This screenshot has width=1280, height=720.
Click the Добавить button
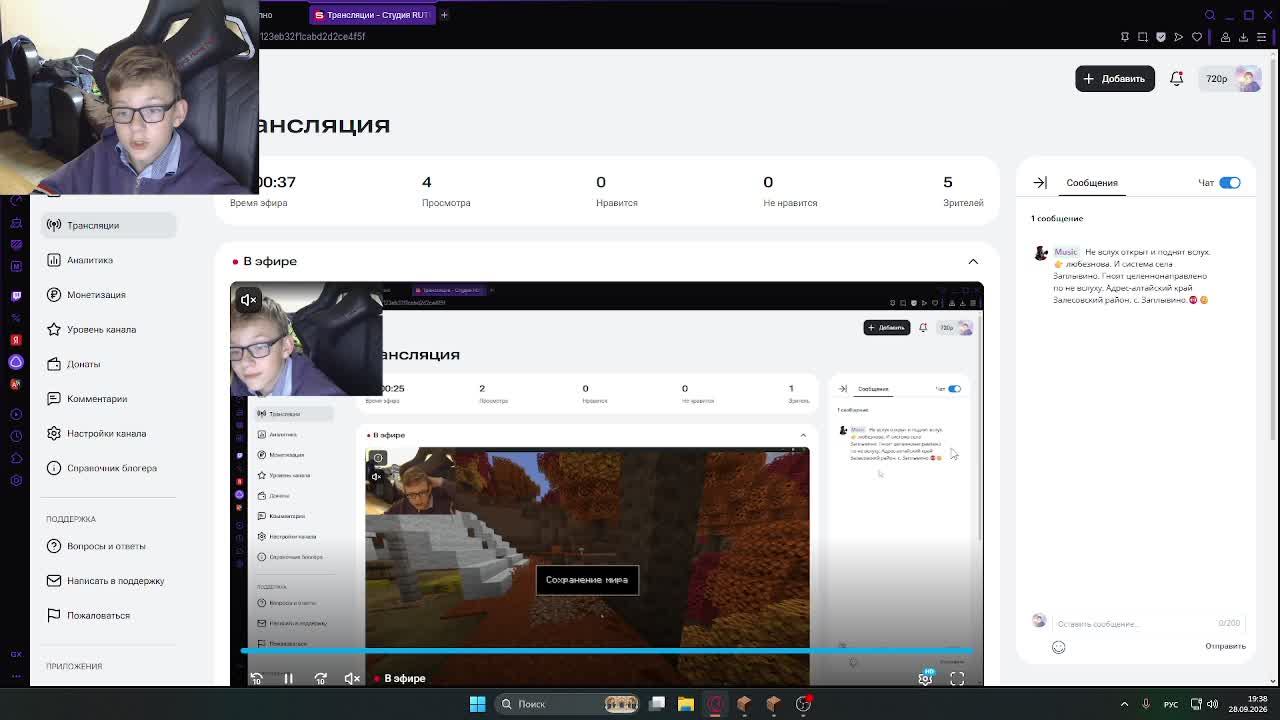click(x=1115, y=78)
